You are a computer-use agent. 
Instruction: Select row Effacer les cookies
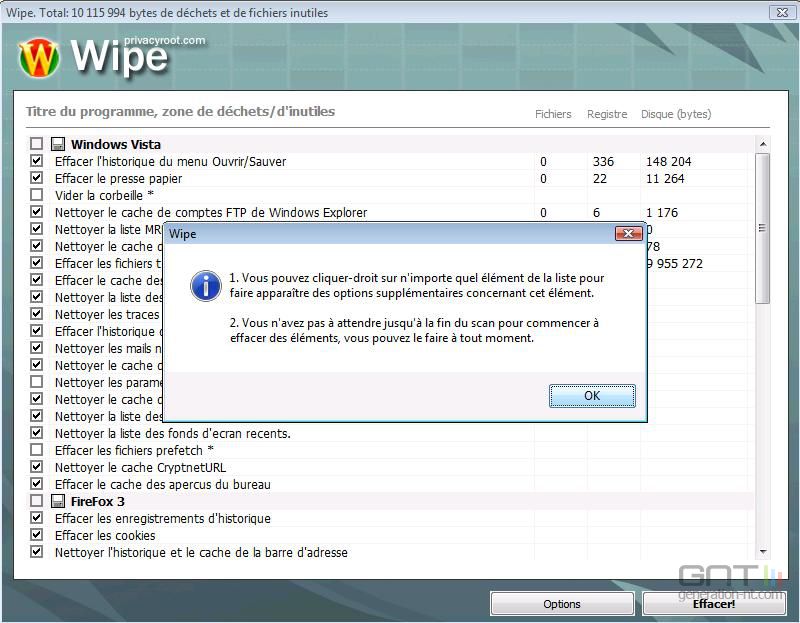tap(391, 535)
